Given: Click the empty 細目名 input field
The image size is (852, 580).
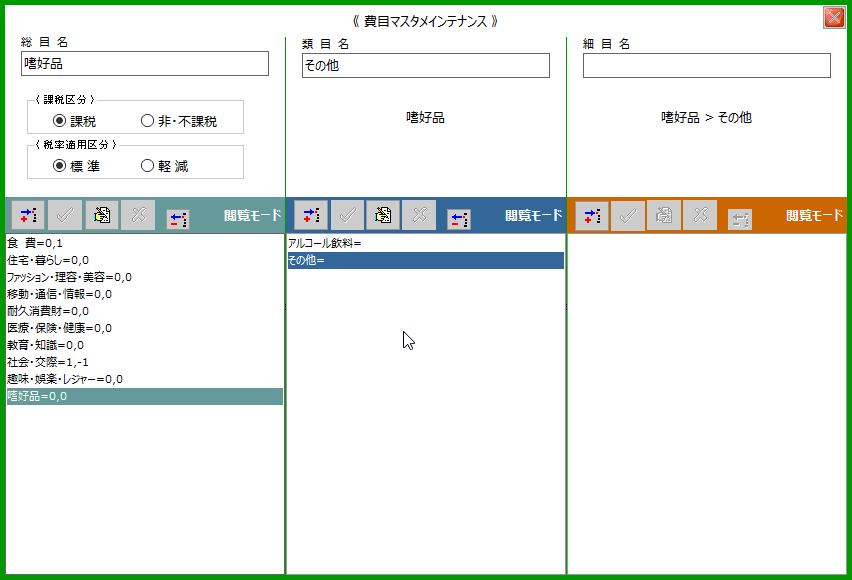Looking at the screenshot, I should click(x=707, y=65).
